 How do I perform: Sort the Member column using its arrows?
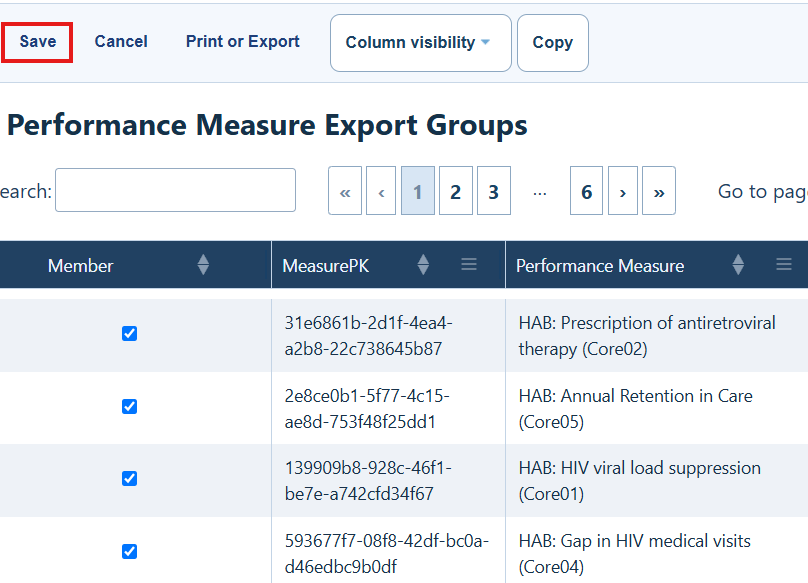[x=203, y=264]
